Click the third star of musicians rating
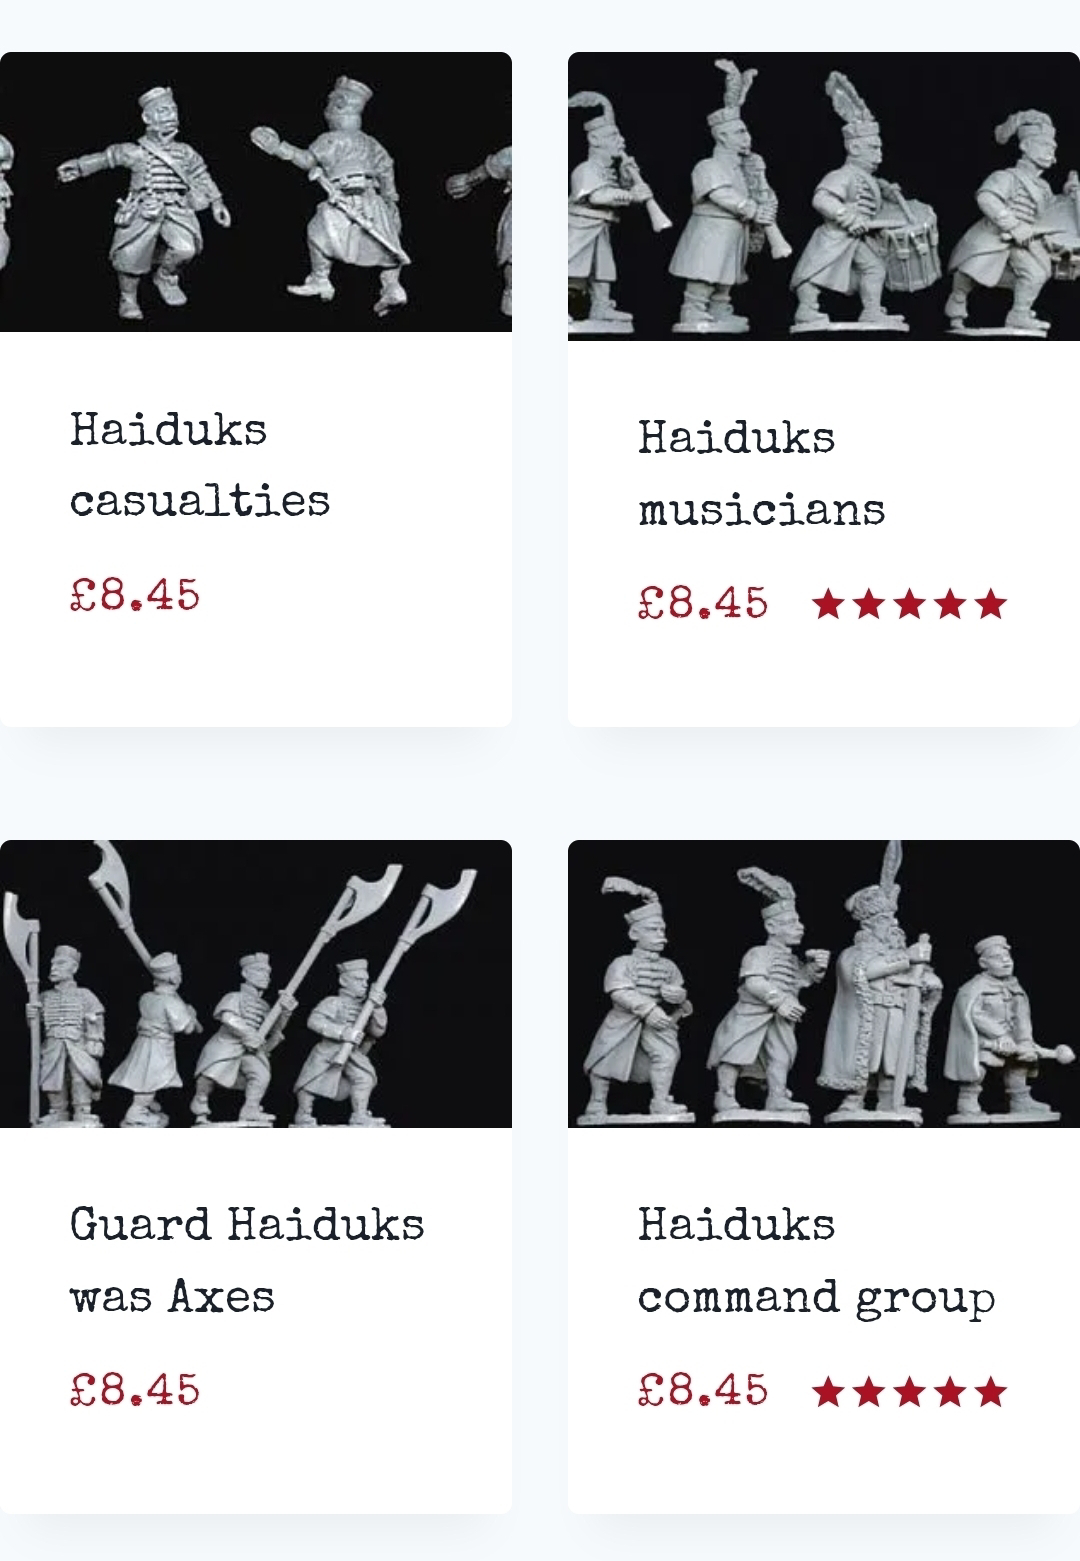 909,604
